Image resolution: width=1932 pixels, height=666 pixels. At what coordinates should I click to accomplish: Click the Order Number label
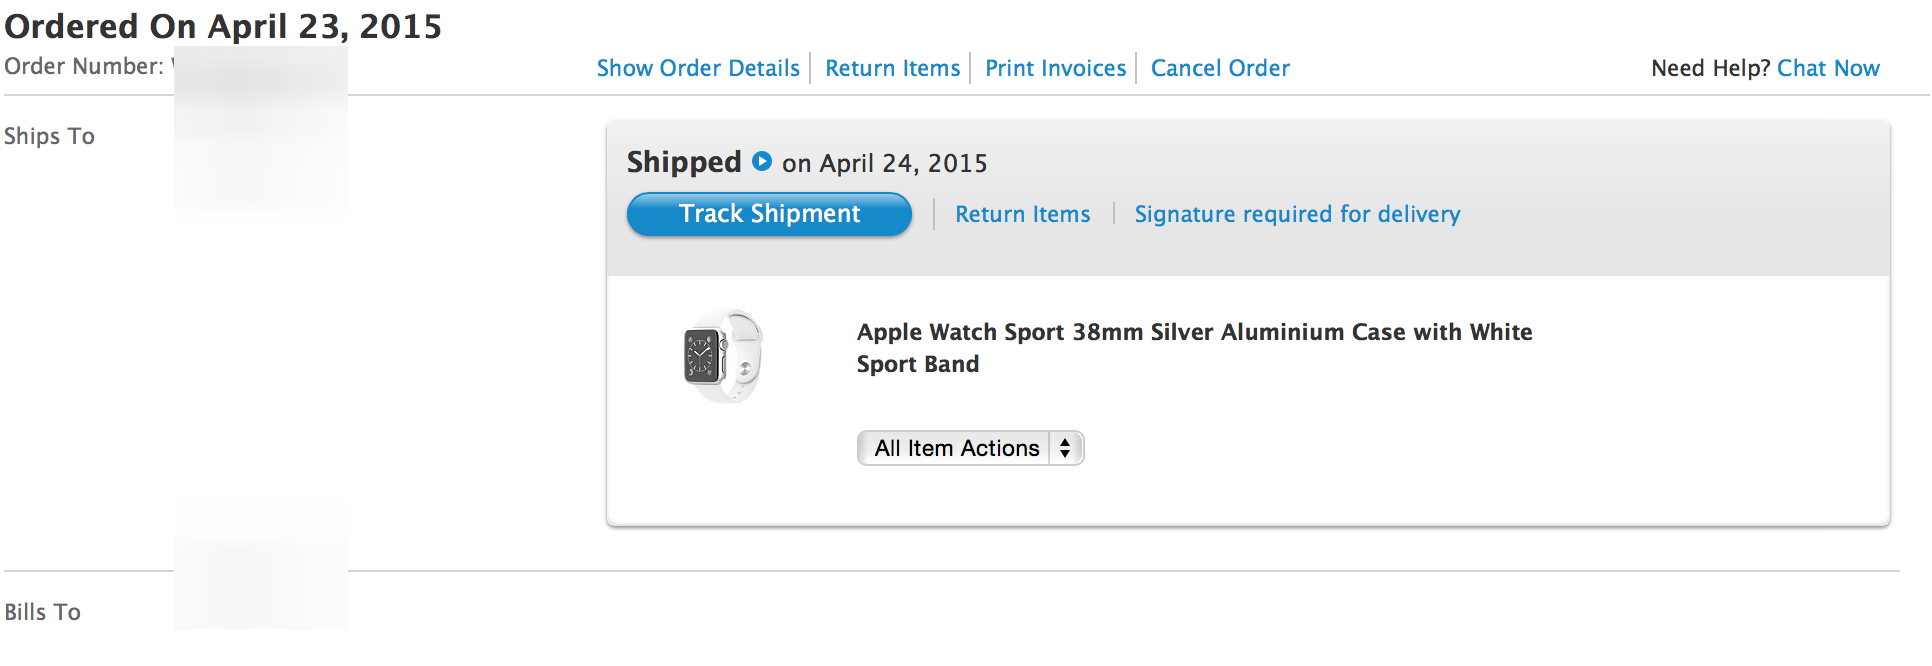coord(84,66)
